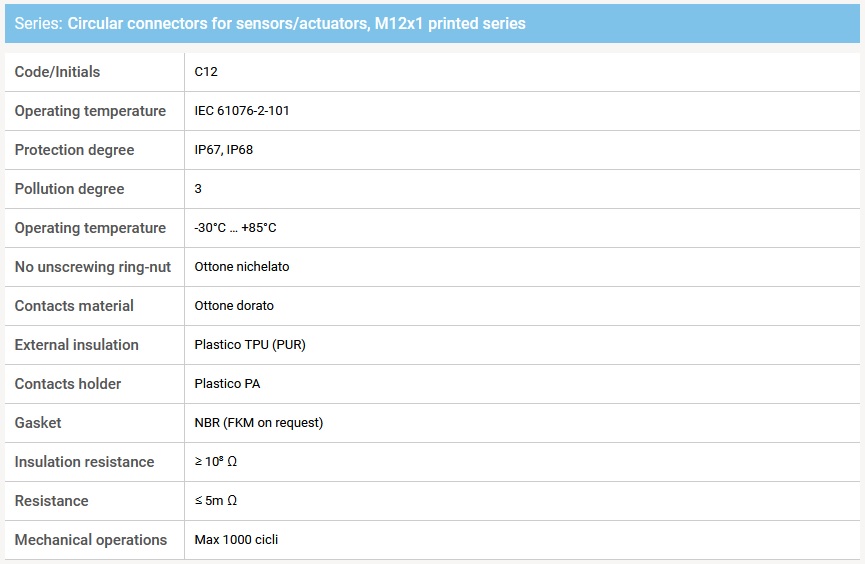Click the blue series header bar
865x564 pixels.
[x=432, y=23]
